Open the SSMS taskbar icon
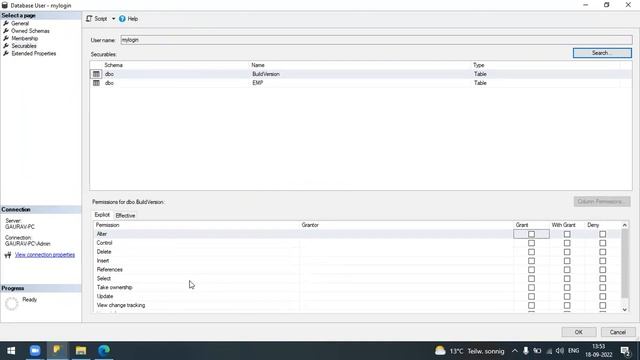 pyautogui.click(x=57, y=351)
